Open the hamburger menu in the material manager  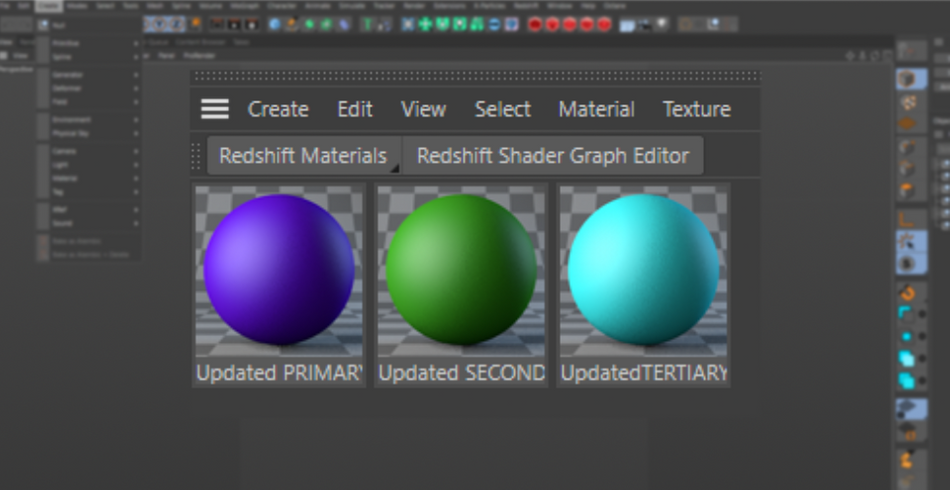214,109
